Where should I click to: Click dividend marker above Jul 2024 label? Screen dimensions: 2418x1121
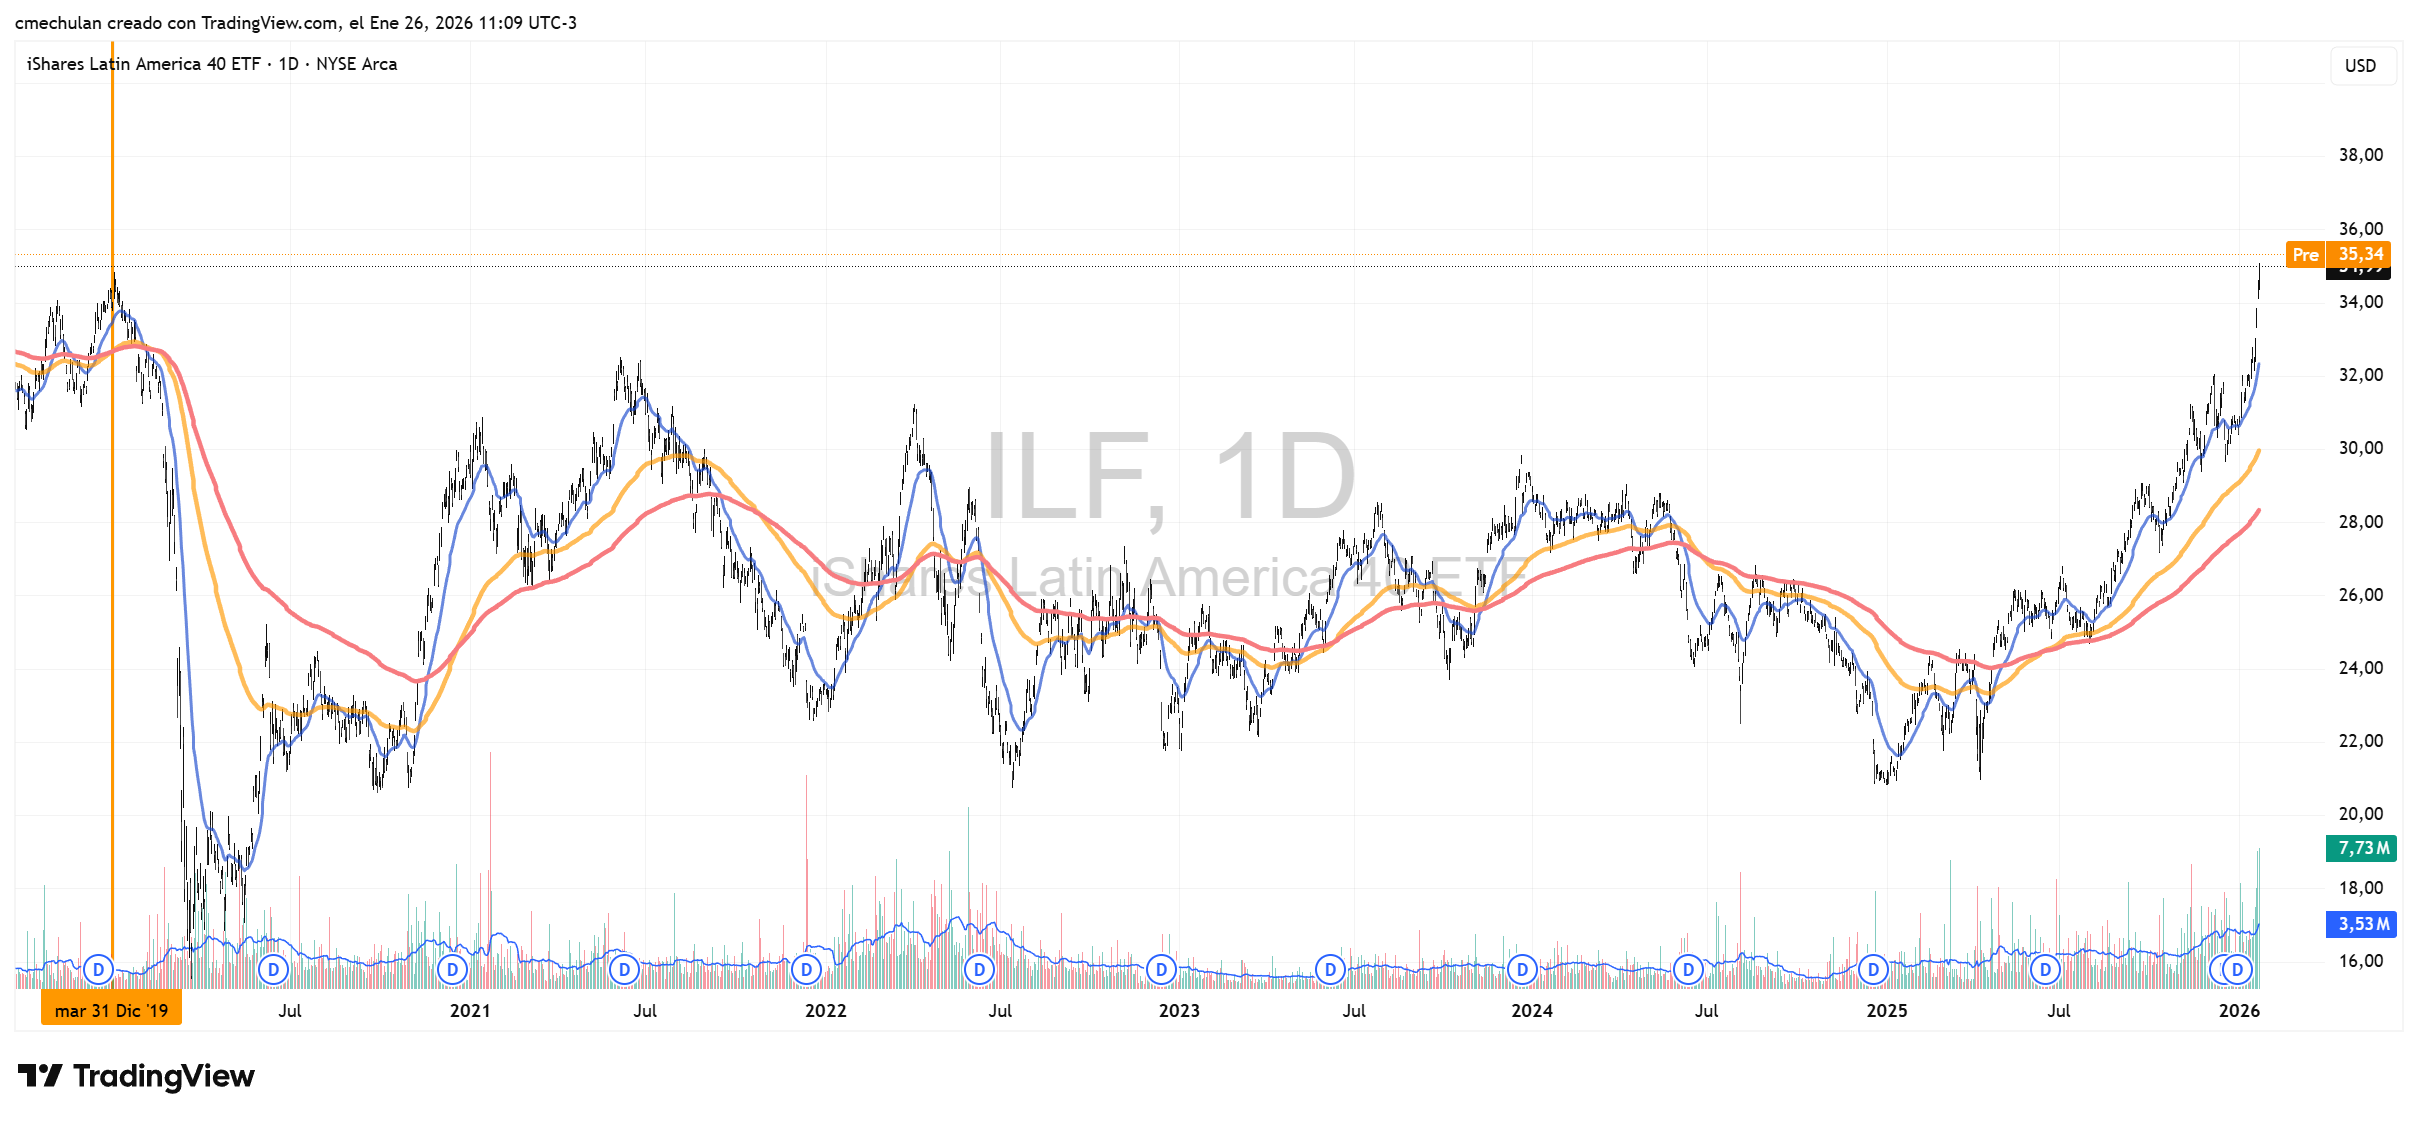[1688, 969]
